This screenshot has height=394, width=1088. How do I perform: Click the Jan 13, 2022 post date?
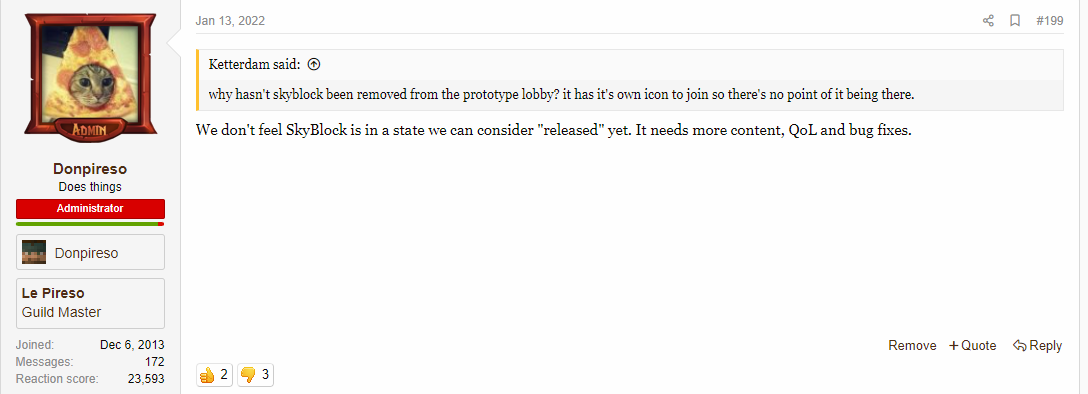(x=230, y=21)
